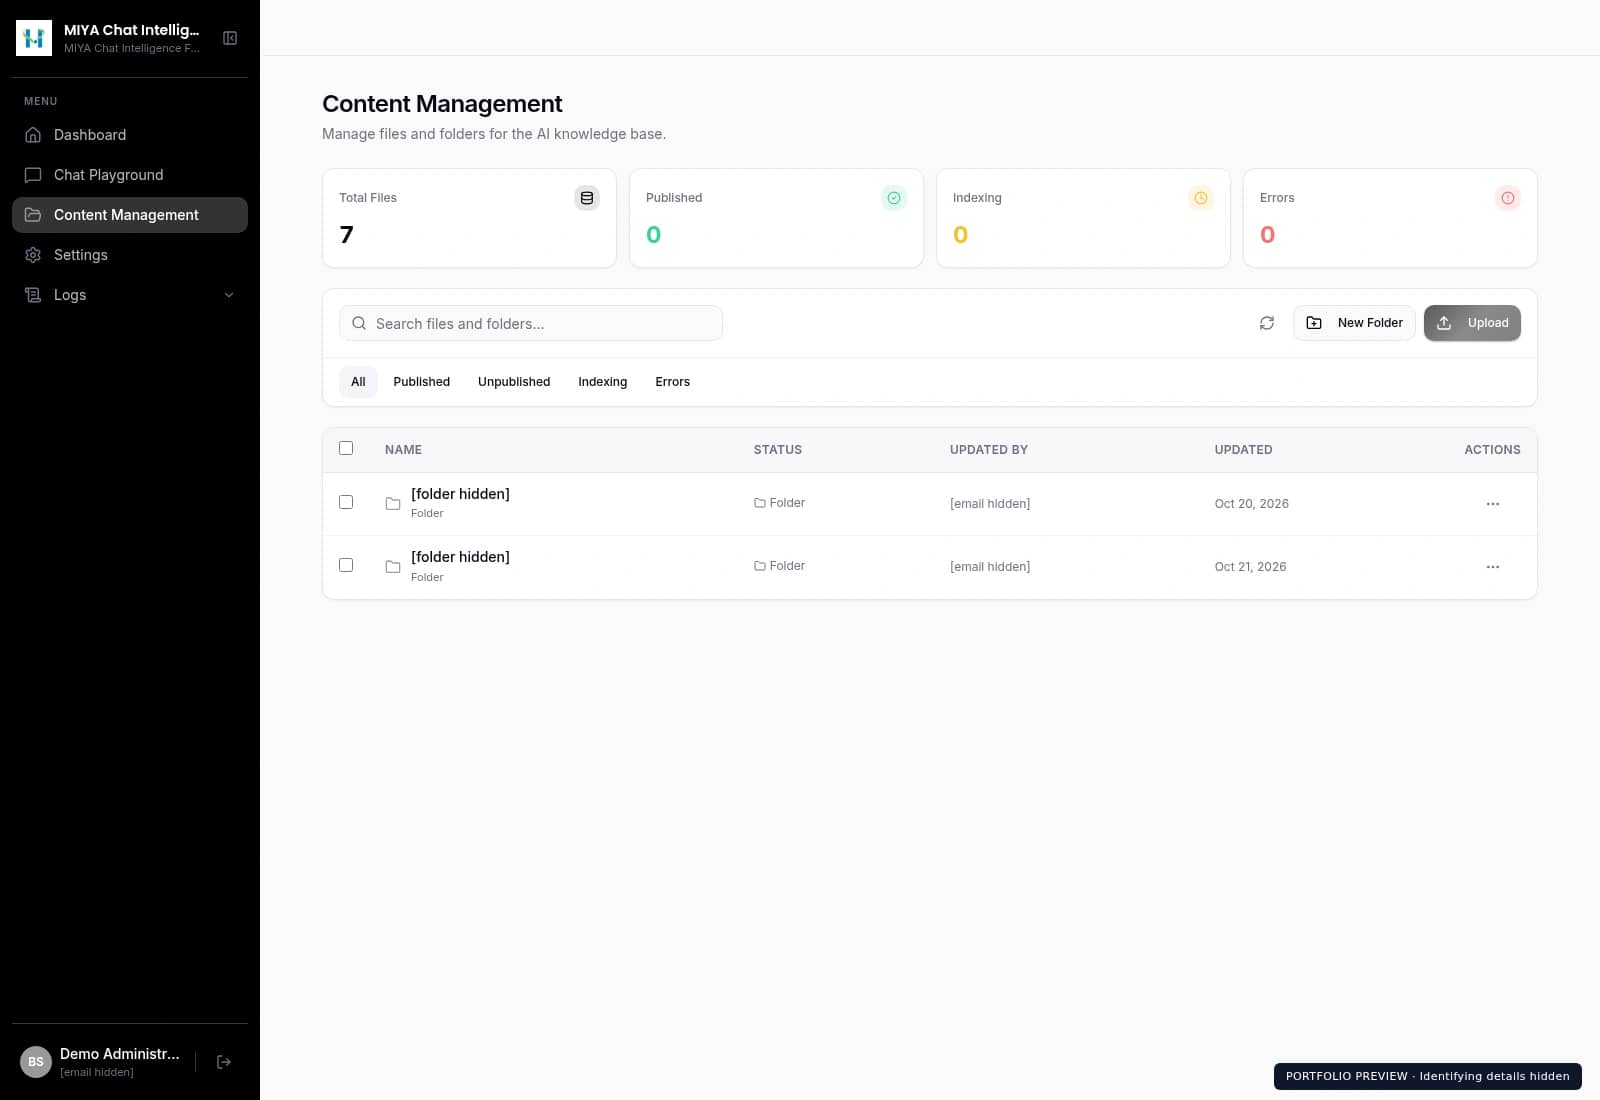The image size is (1600, 1100).
Task: Select the All filter tab
Action: (358, 382)
